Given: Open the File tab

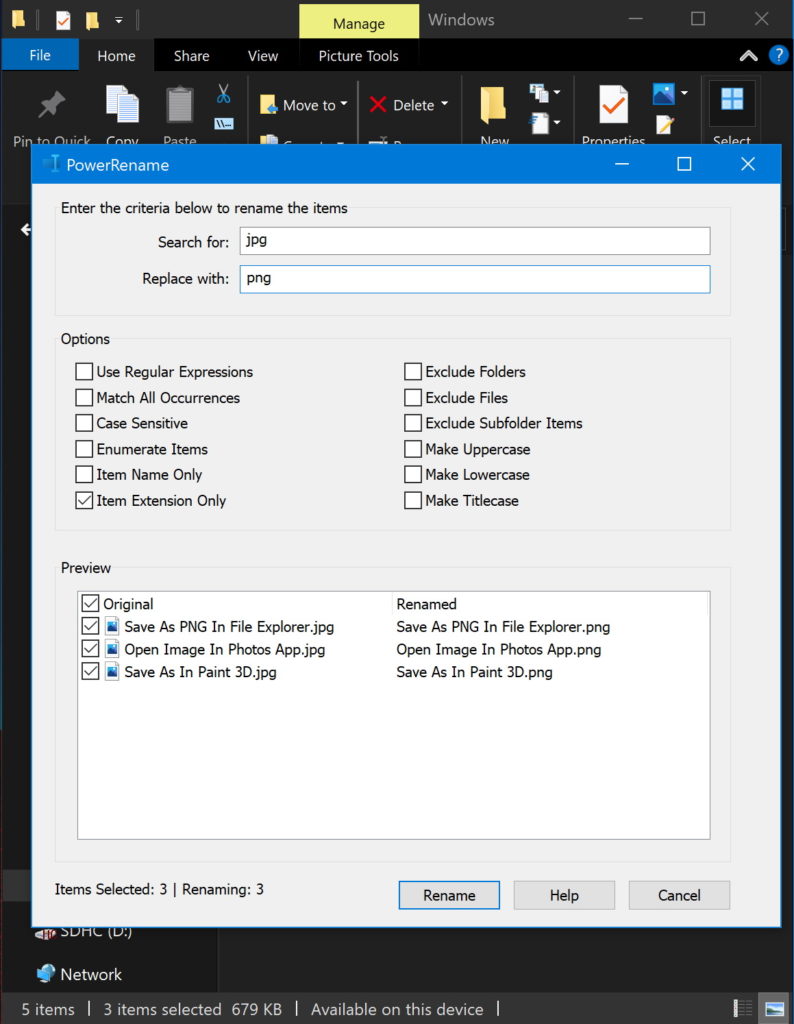Looking at the screenshot, I should 40,56.
